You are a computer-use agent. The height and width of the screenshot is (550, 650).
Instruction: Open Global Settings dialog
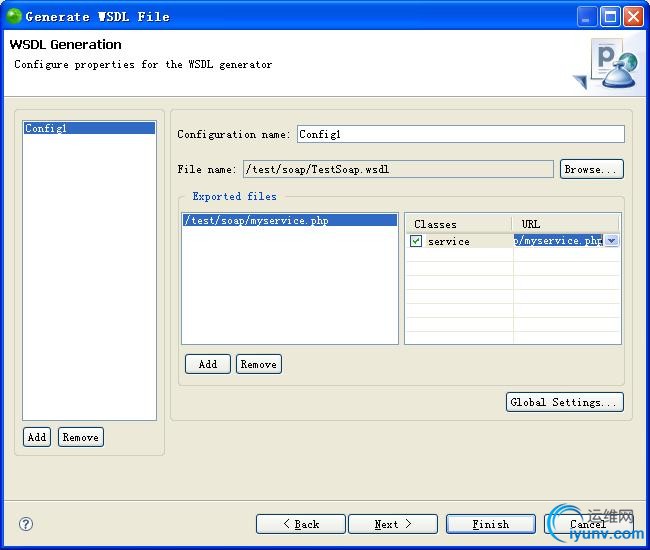click(565, 402)
